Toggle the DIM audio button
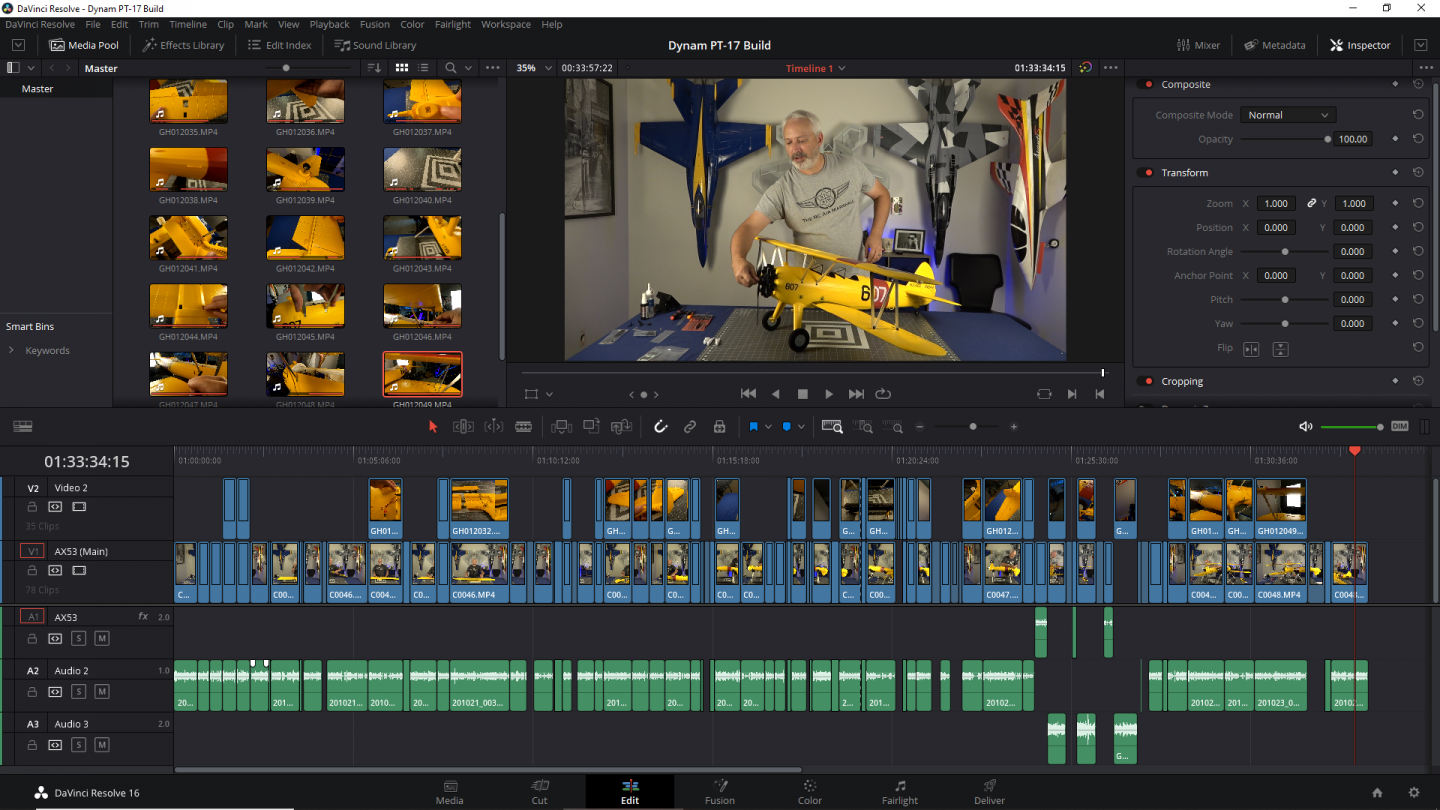The height and width of the screenshot is (810, 1440). (x=1399, y=426)
